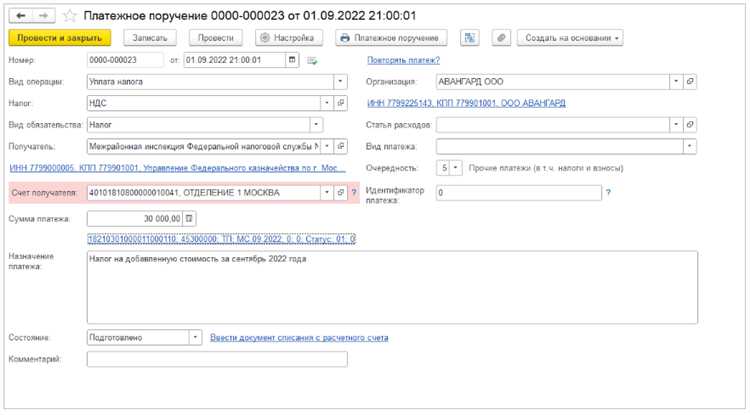The width and height of the screenshot is (750, 415).
Task: Expand the 'Вид обязательства' dropdown
Action: coord(316,125)
